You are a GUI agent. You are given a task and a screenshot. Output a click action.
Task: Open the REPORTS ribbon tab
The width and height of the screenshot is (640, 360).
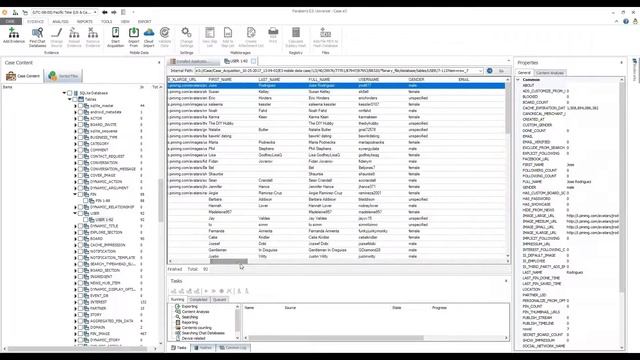tap(84, 21)
